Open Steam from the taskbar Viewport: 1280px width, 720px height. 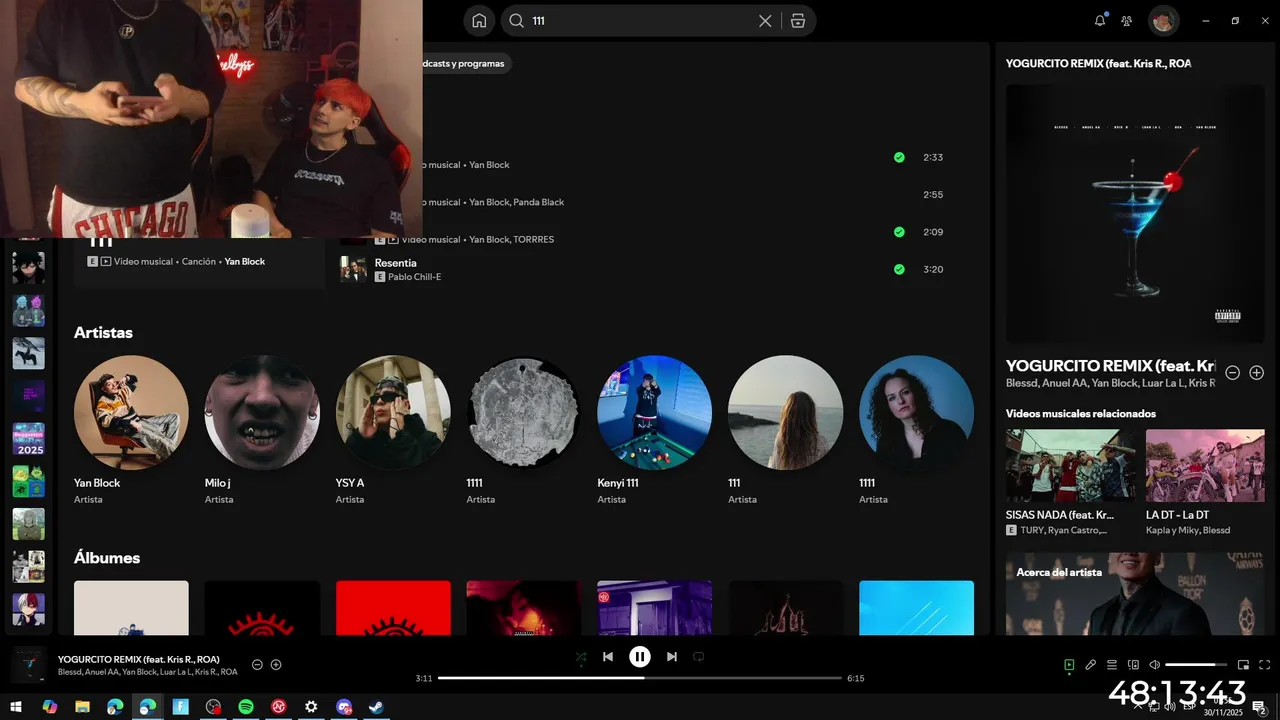(x=376, y=706)
